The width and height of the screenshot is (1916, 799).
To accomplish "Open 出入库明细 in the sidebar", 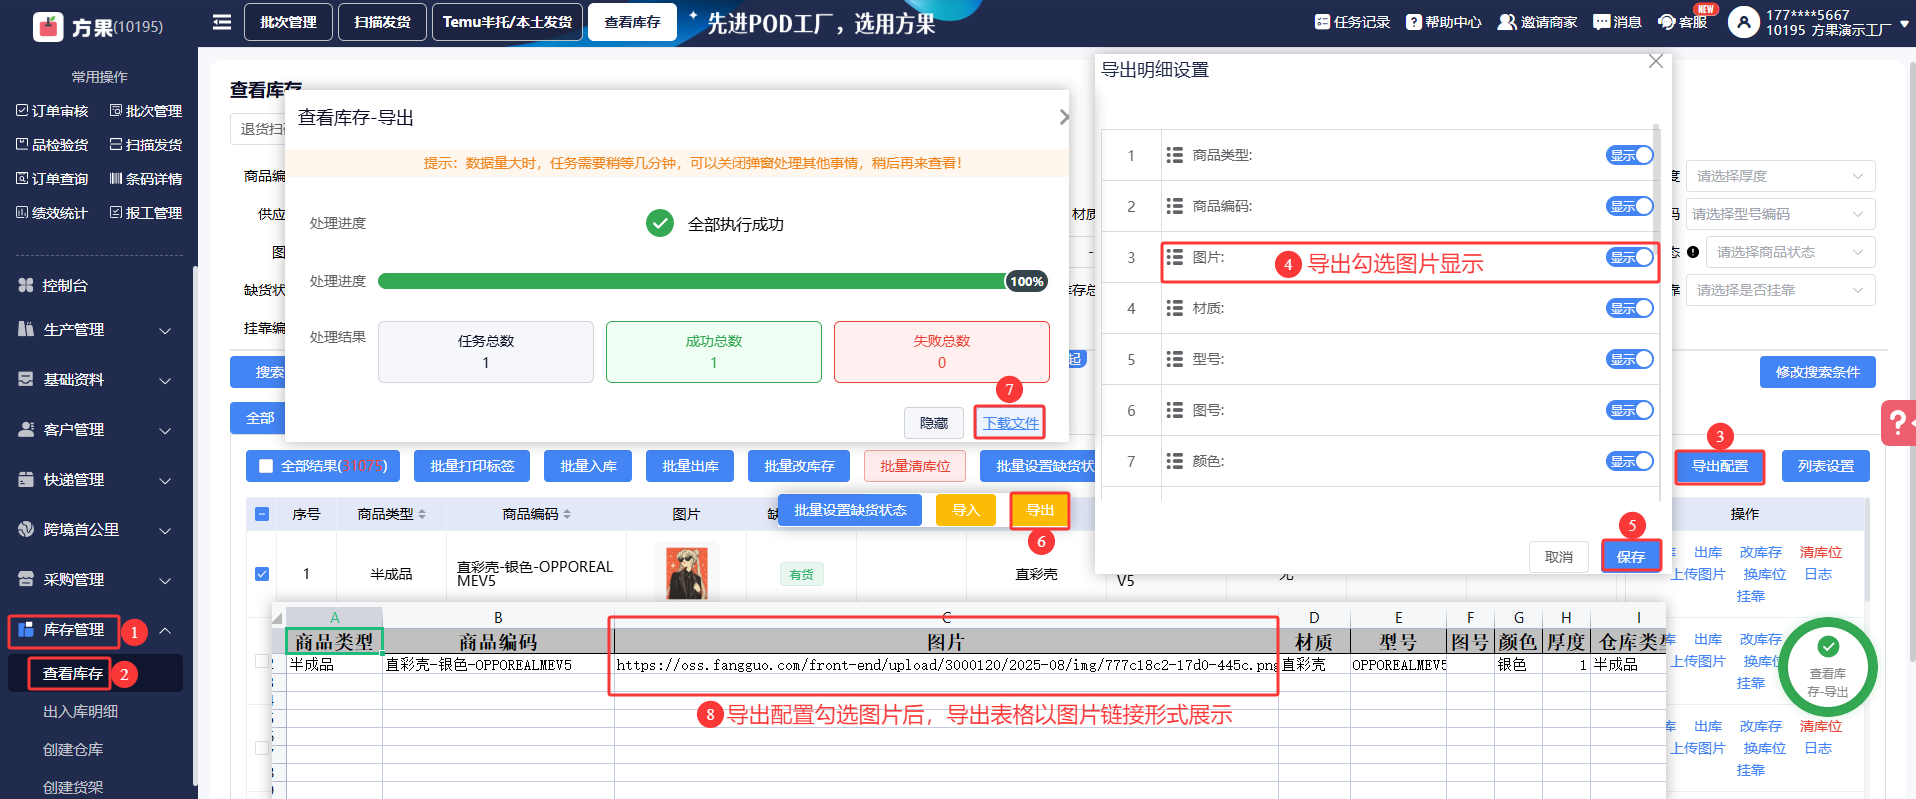I will 80,712.
